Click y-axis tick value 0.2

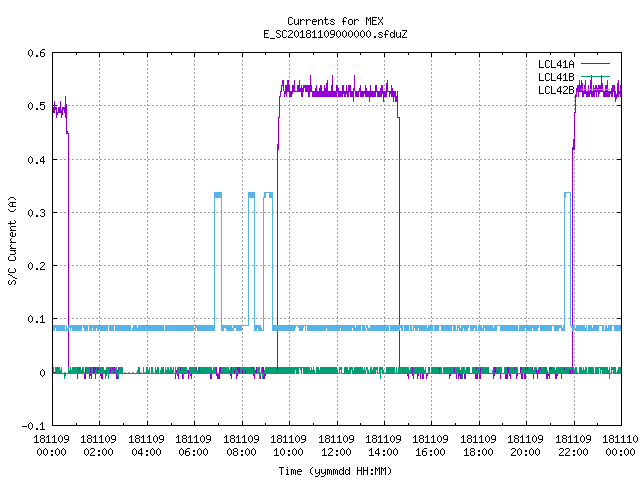pyautogui.click(x=36, y=266)
